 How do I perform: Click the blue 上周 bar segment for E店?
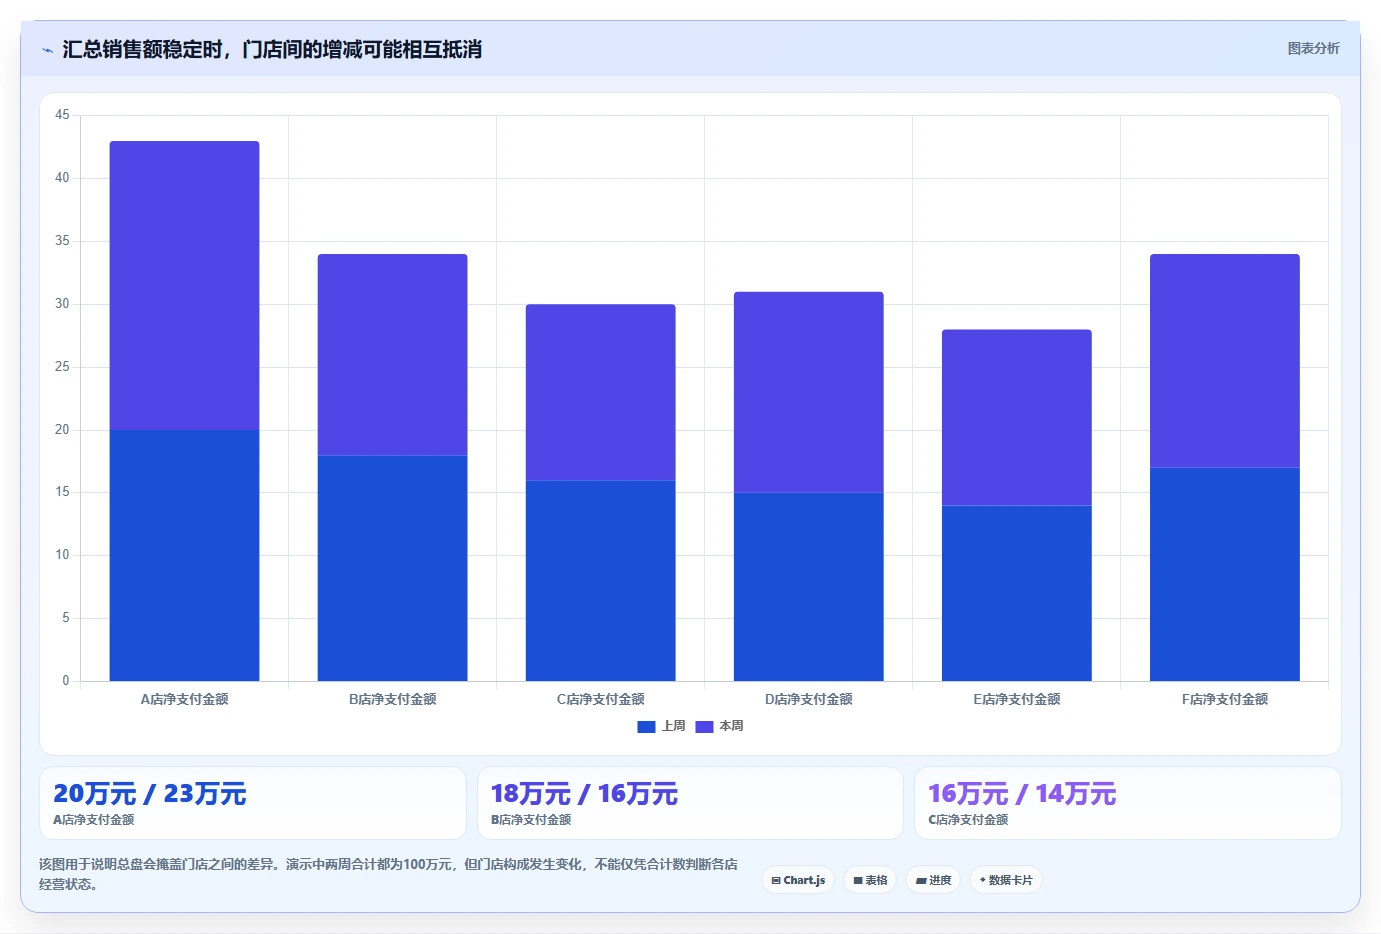pos(1016,593)
